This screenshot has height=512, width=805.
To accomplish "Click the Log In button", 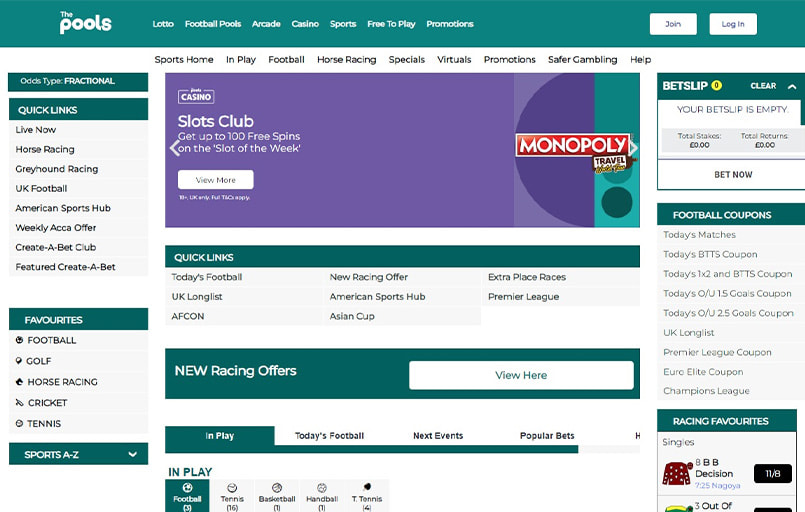I will pos(733,24).
